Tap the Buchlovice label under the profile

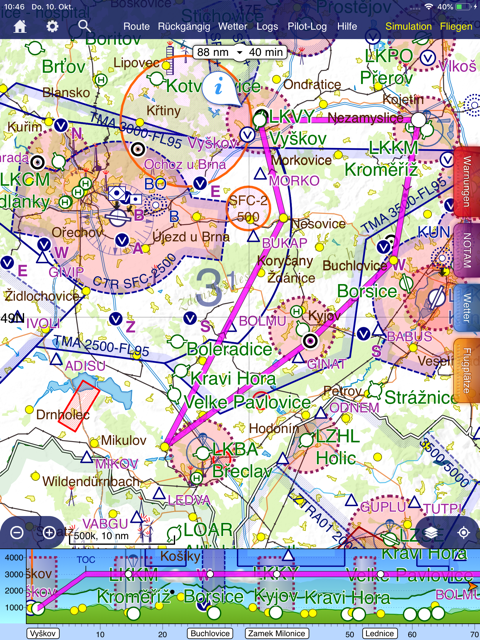(210, 633)
